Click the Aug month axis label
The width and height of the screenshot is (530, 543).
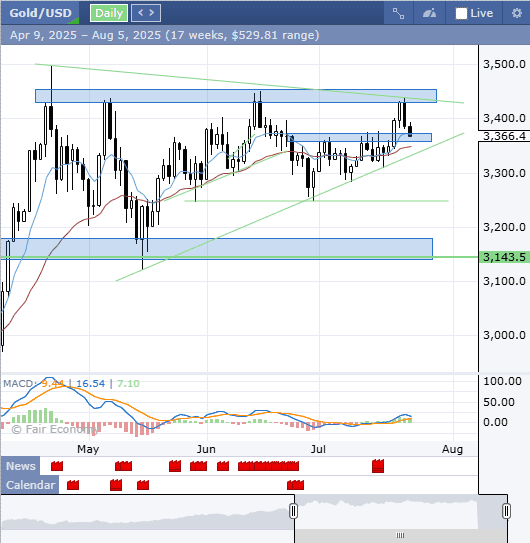click(452, 449)
